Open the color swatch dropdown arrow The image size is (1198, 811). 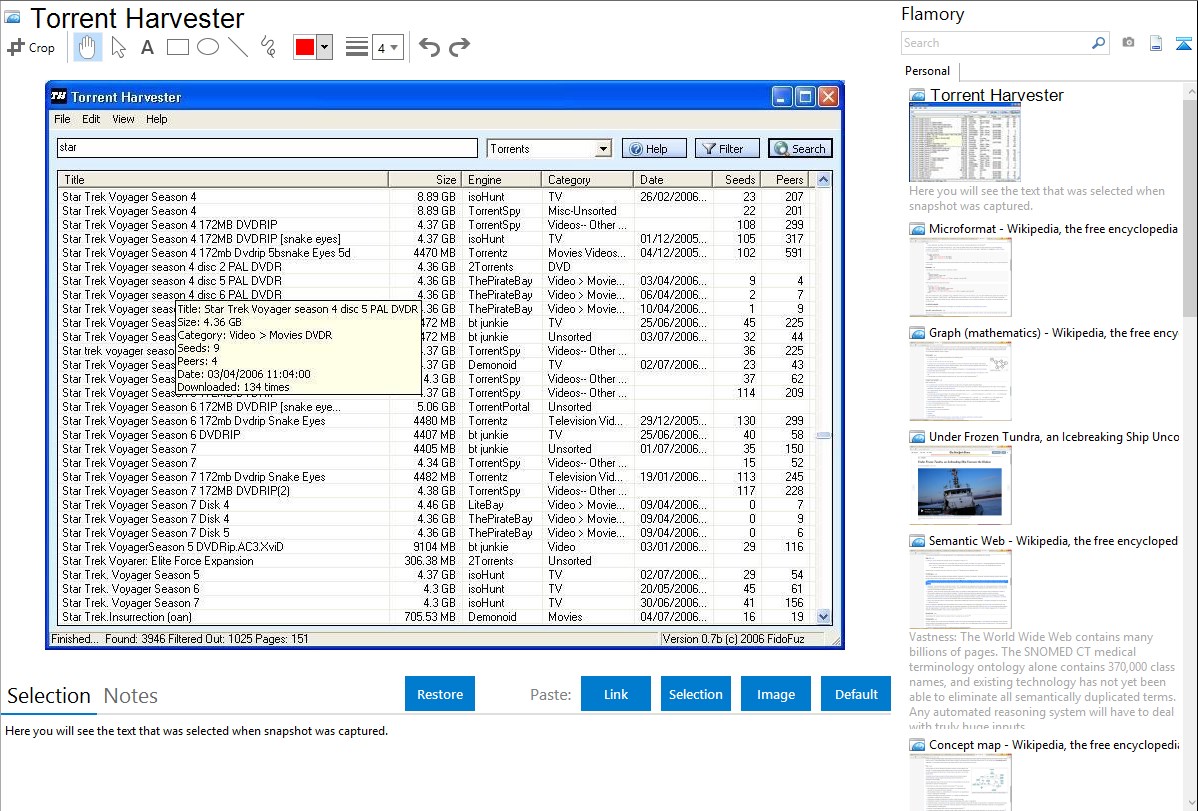click(325, 47)
